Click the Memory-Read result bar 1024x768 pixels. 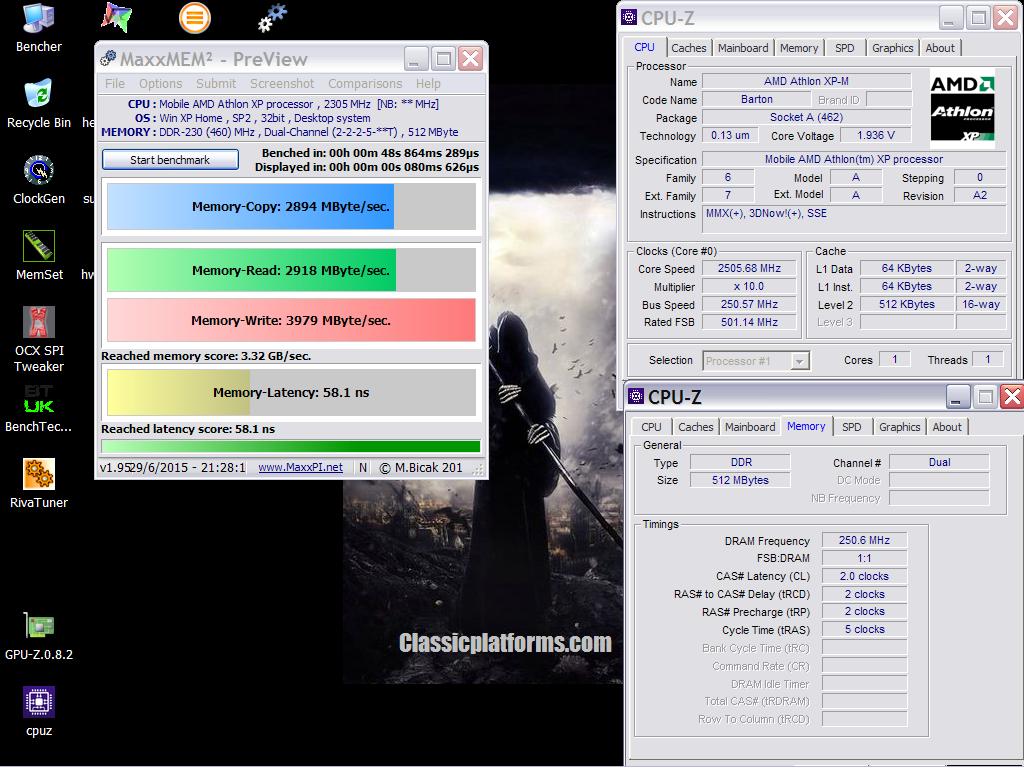291,270
